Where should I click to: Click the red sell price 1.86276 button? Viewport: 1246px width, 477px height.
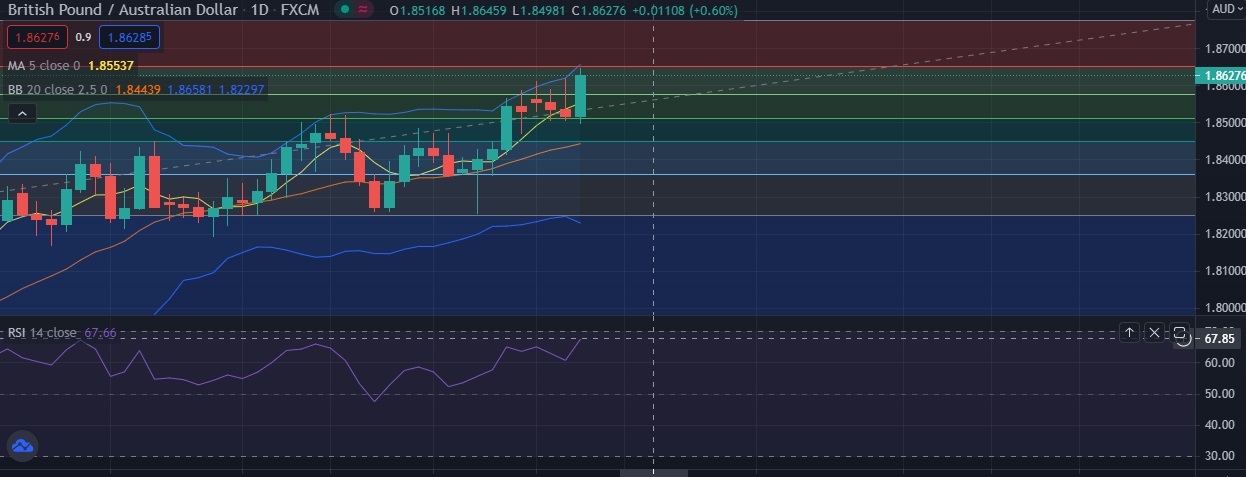pyautogui.click(x=38, y=37)
